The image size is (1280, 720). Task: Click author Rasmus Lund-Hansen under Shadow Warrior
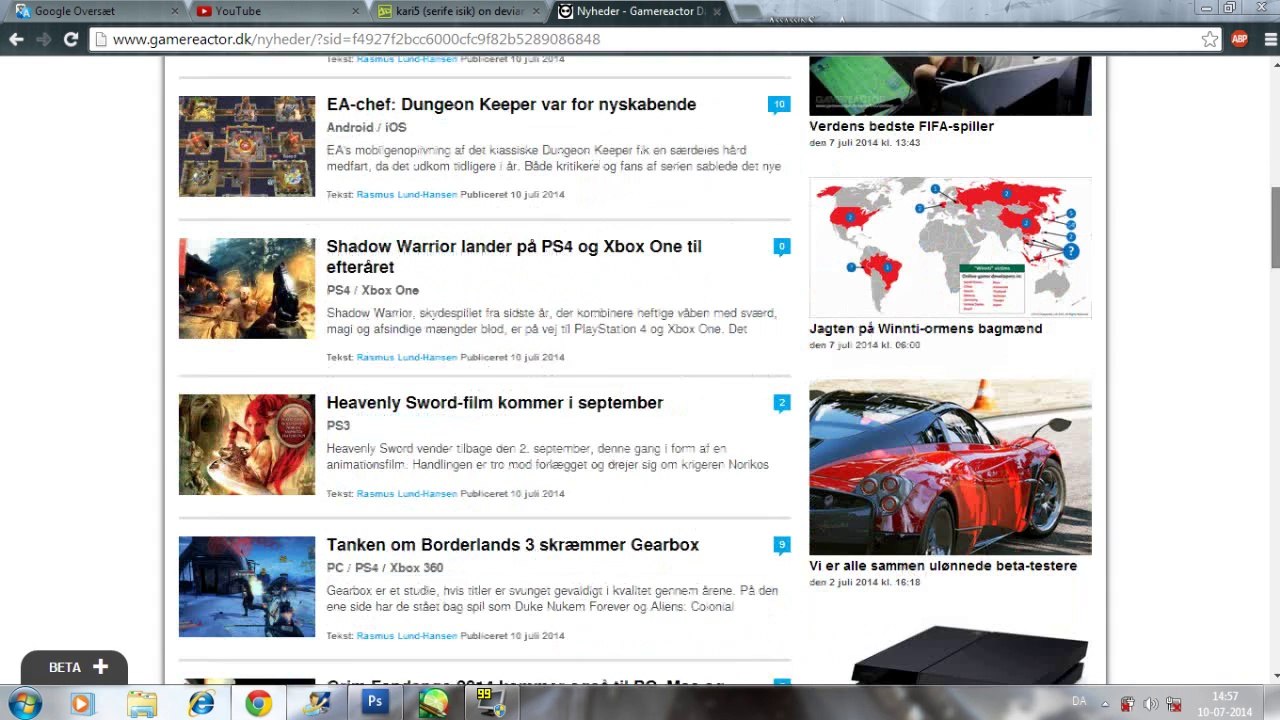coord(407,357)
